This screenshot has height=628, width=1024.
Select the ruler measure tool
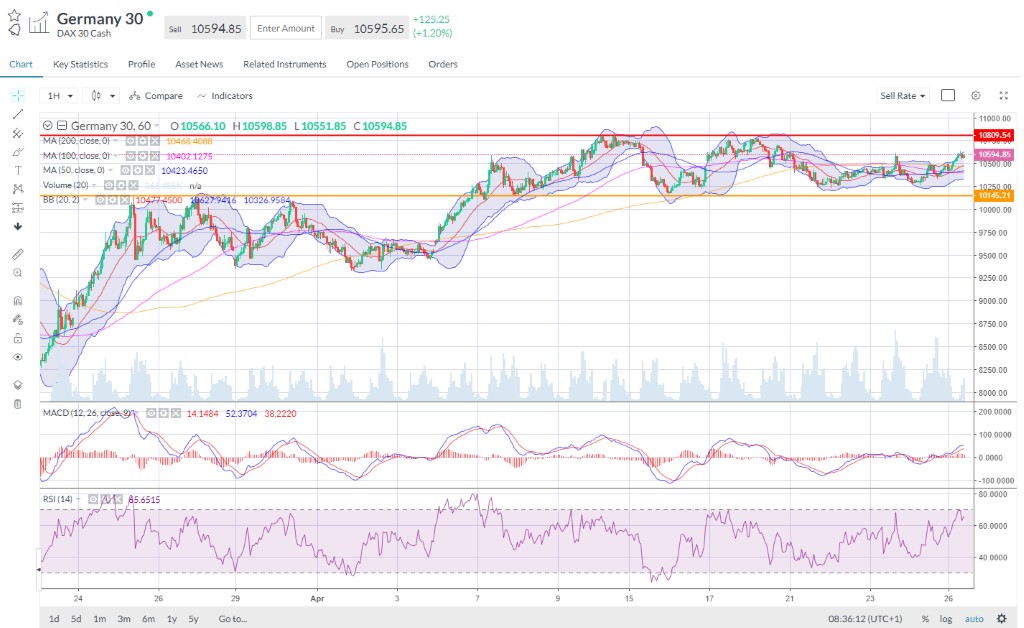pyautogui.click(x=18, y=254)
